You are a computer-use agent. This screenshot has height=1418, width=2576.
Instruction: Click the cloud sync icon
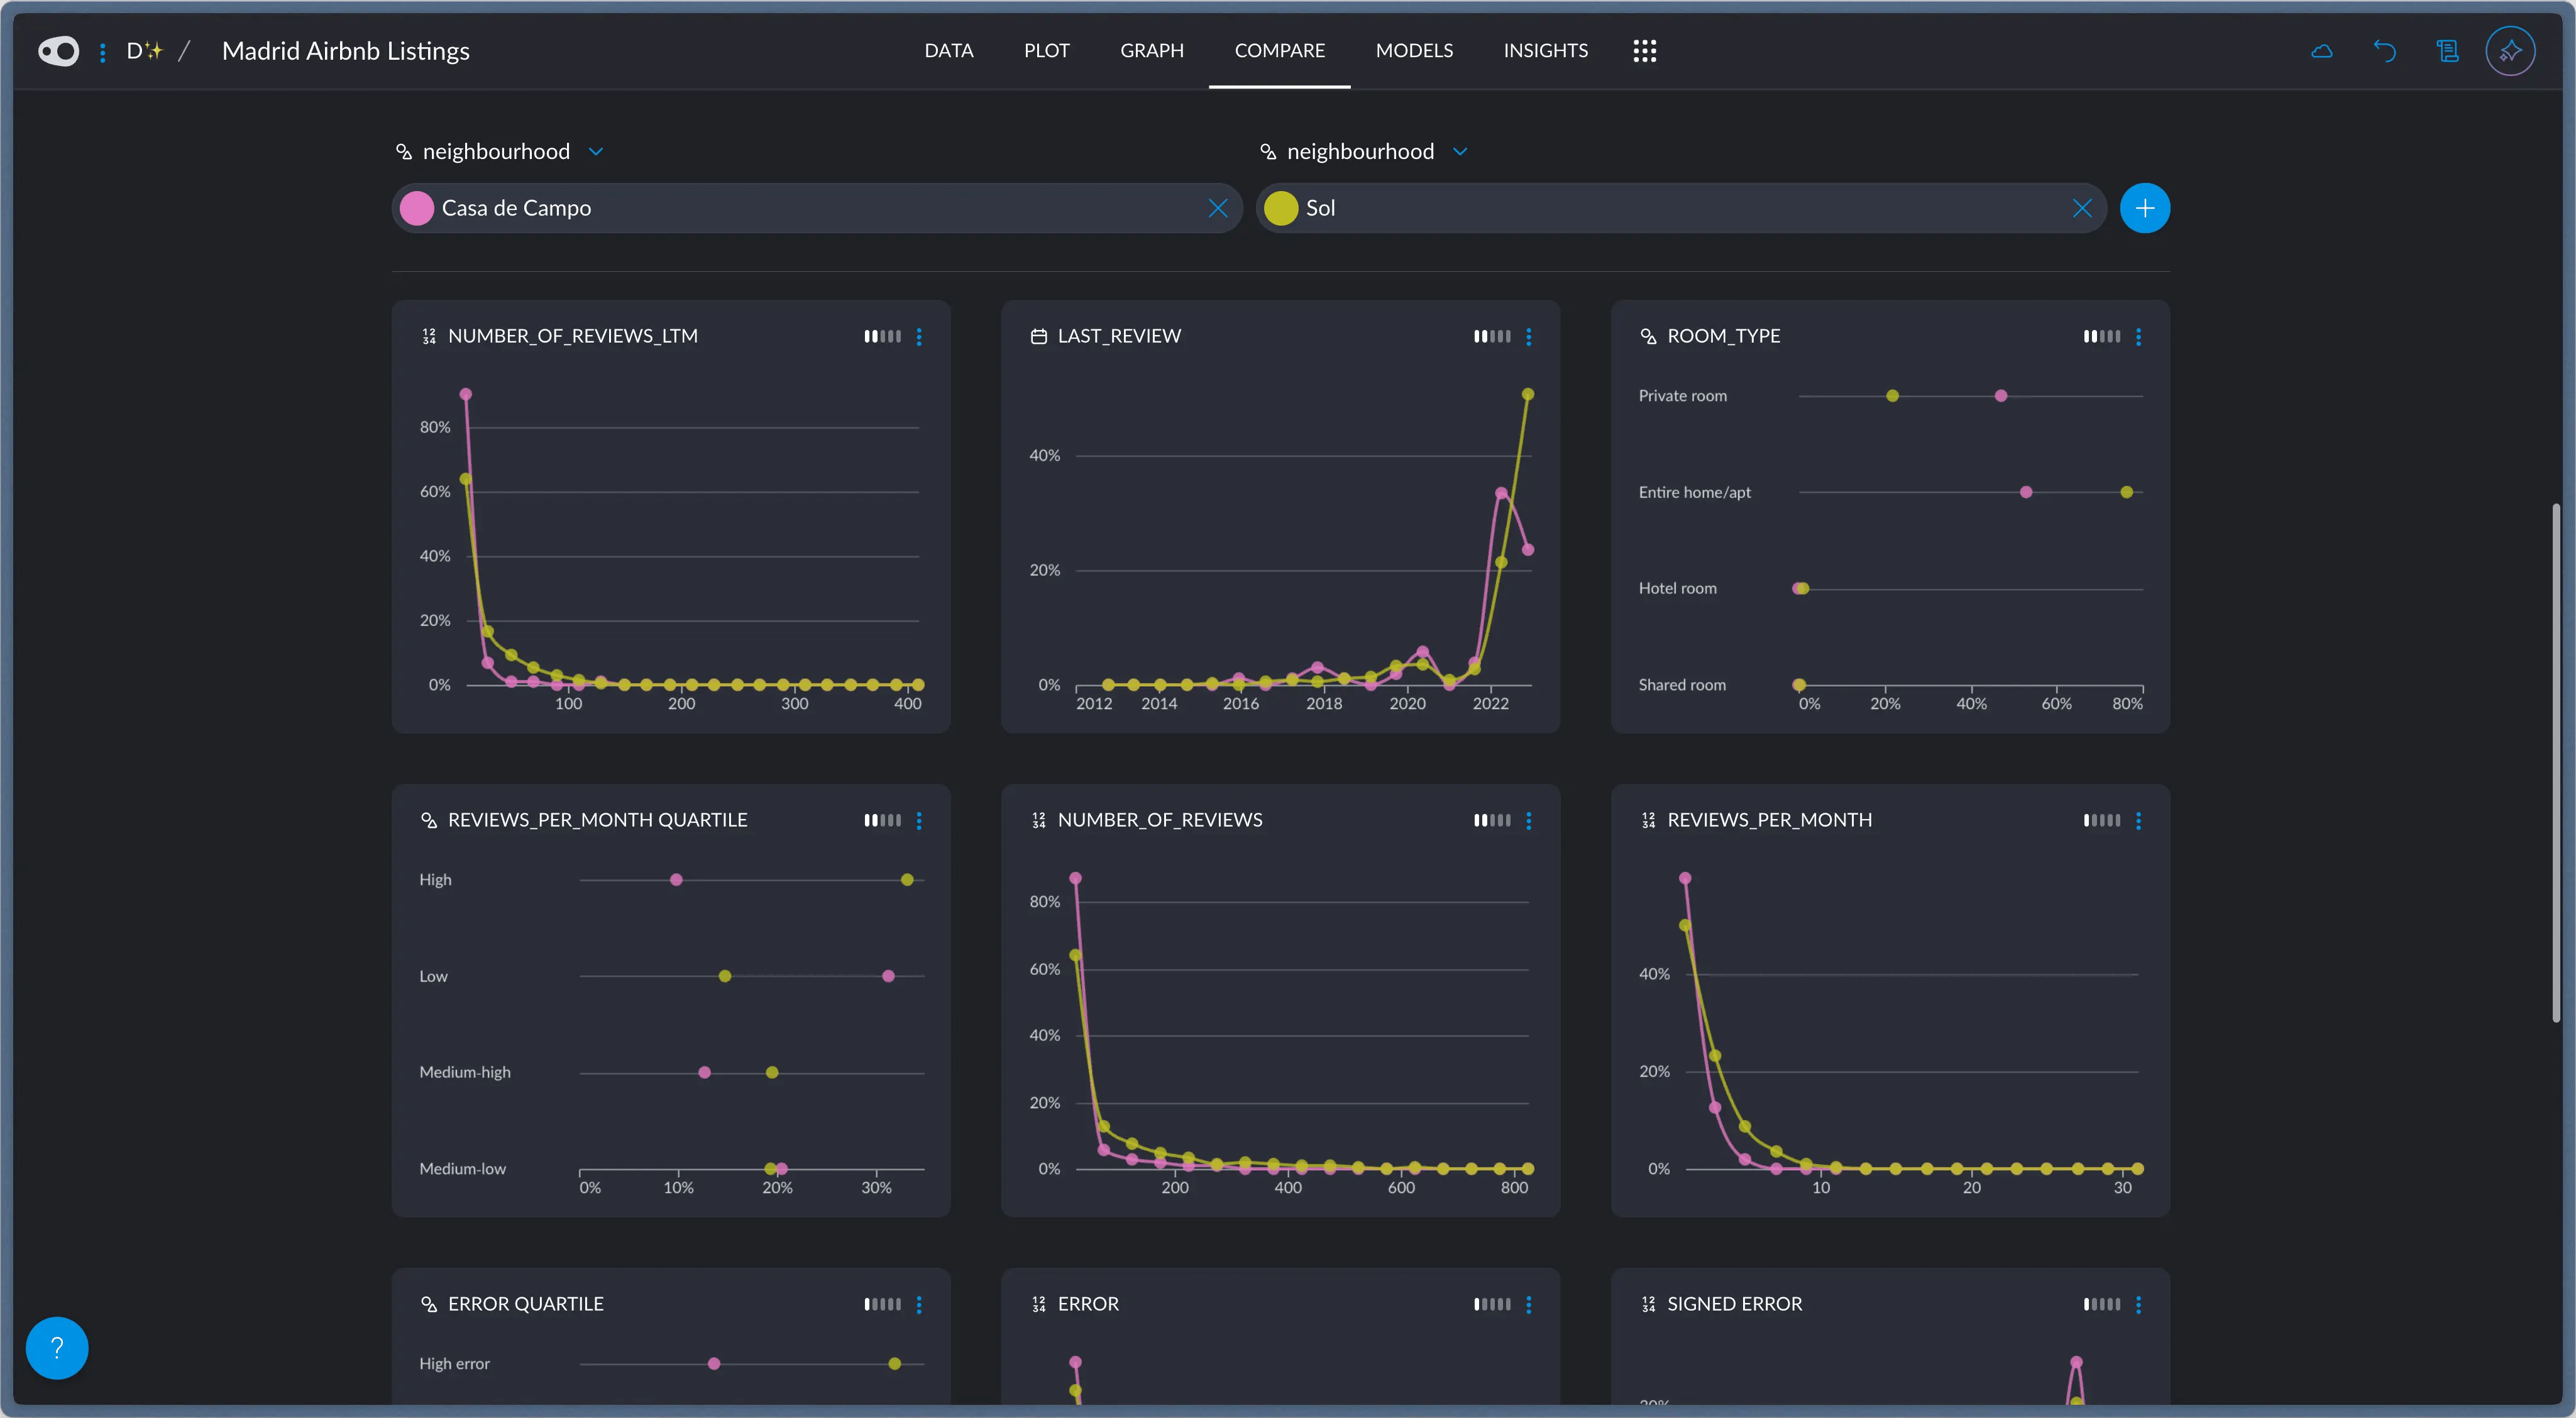click(2322, 51)
